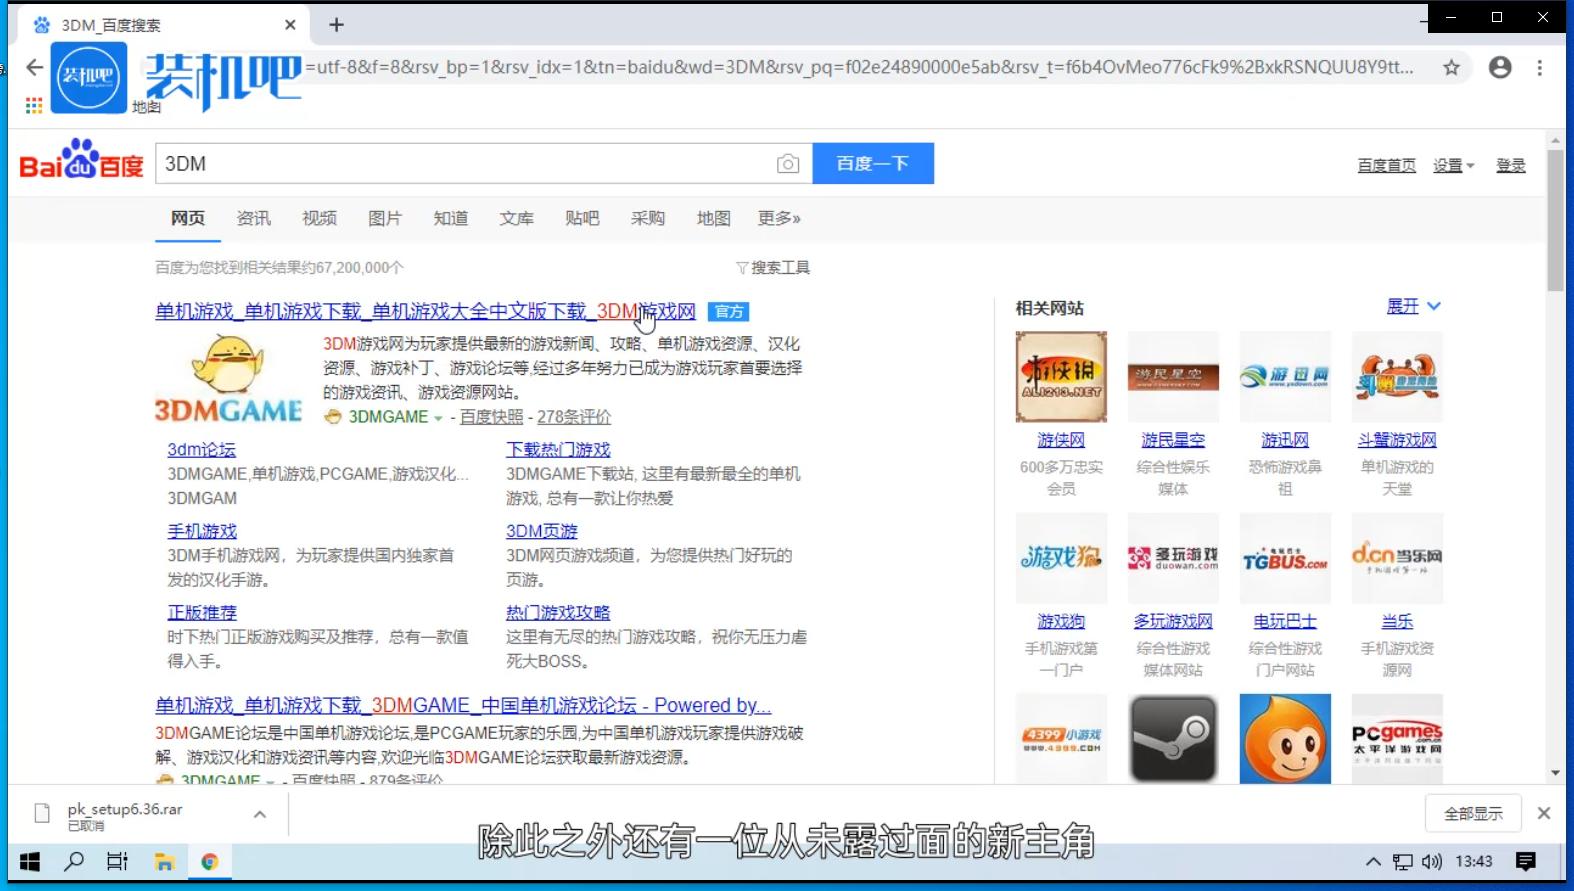Switch to the 视频 tab

pyautogui.click(x=319, y=218)
